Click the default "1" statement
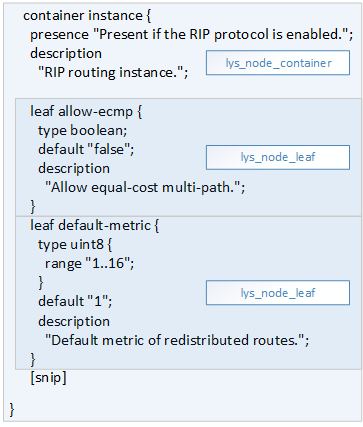363x427 pixels. [x=75, y=301]
